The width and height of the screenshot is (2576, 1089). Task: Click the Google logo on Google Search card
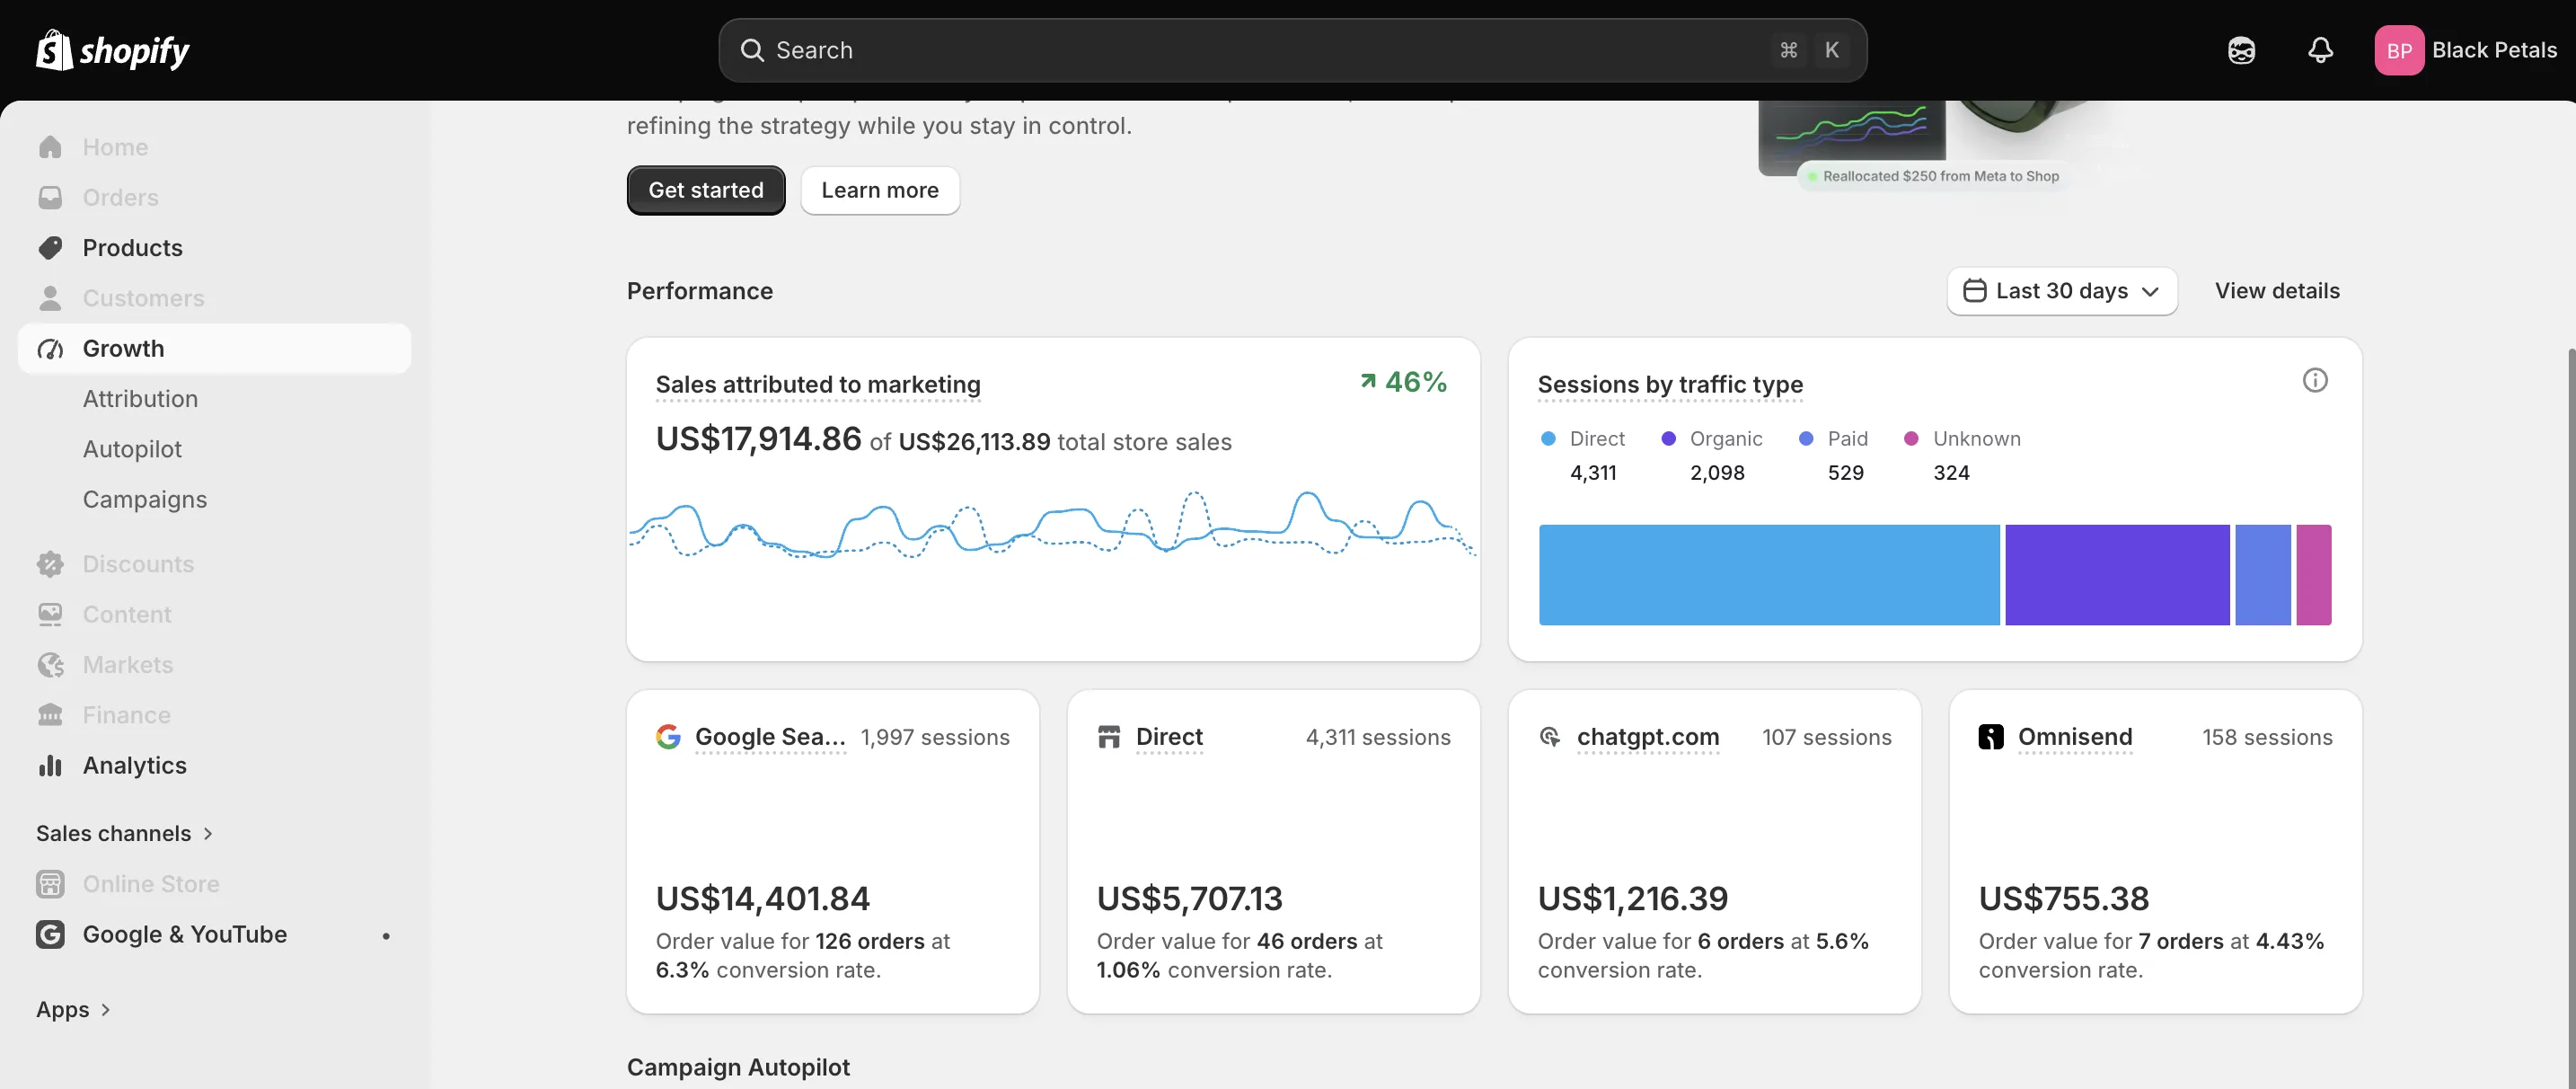pos(668,737)
